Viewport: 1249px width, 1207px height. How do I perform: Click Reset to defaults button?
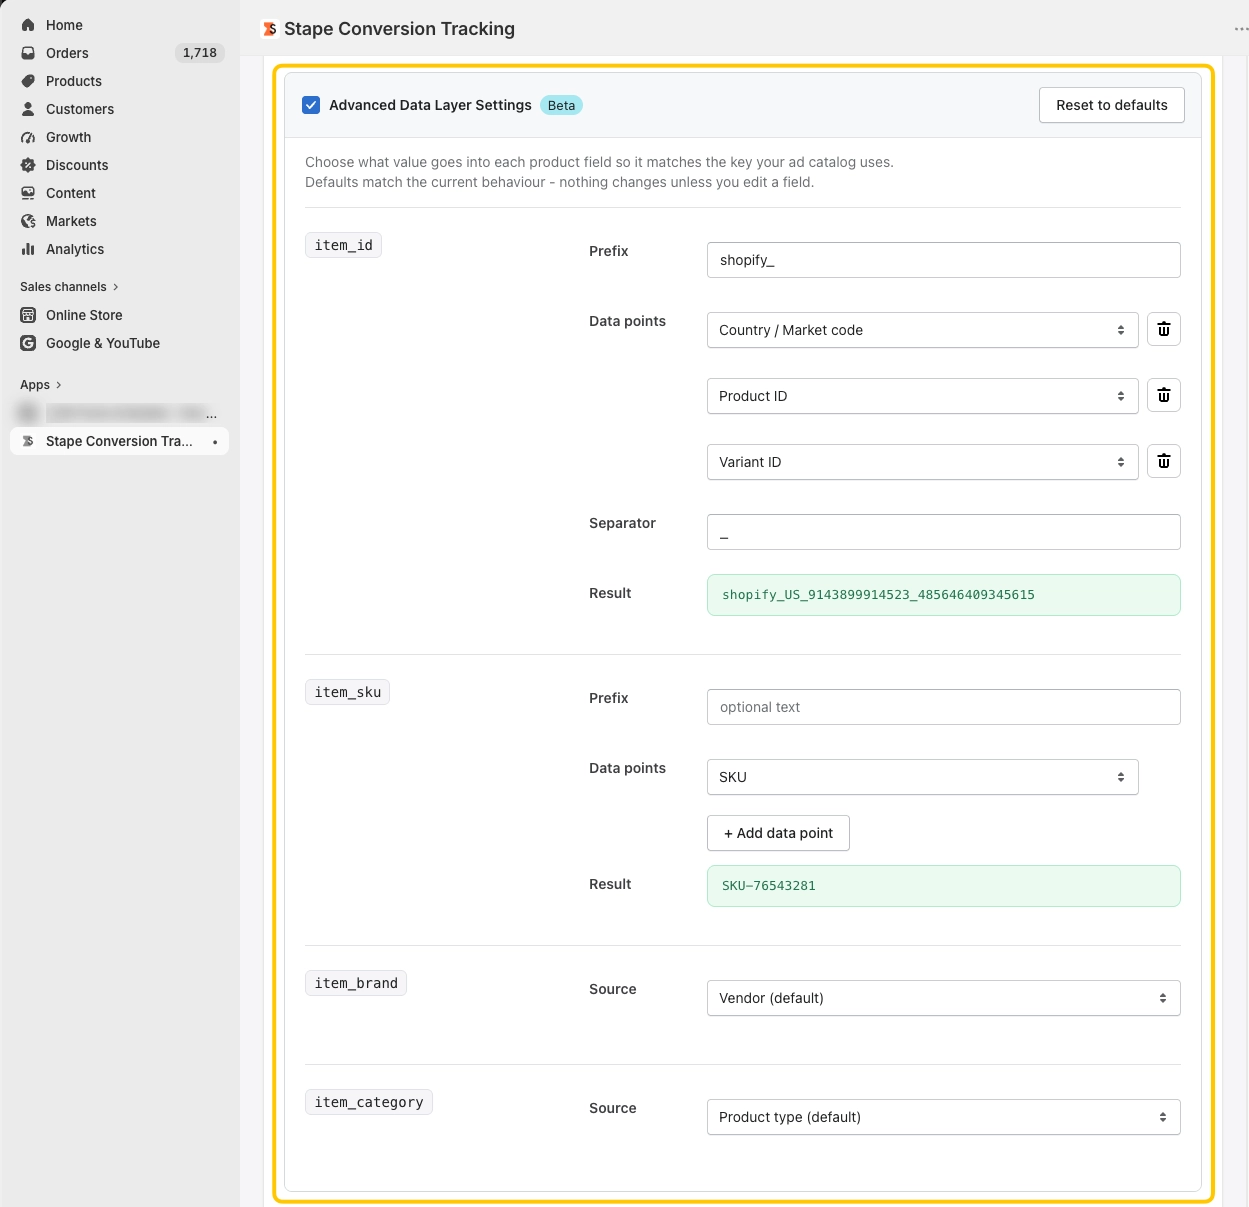tap(1112, 105)
